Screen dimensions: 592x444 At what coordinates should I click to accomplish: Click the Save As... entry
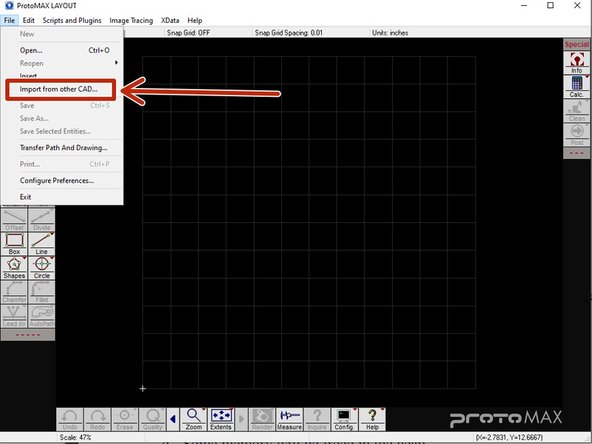62,119
